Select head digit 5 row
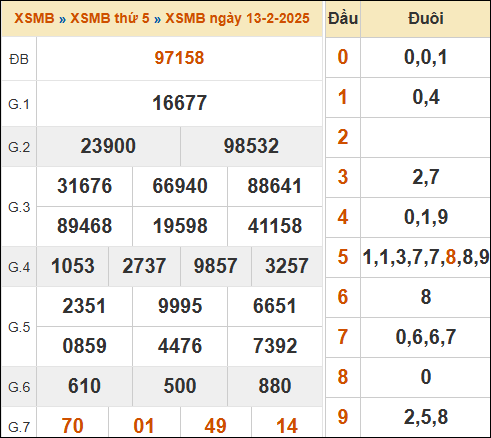Viewport: 491px width, 438px height. [x=408, y=257]
